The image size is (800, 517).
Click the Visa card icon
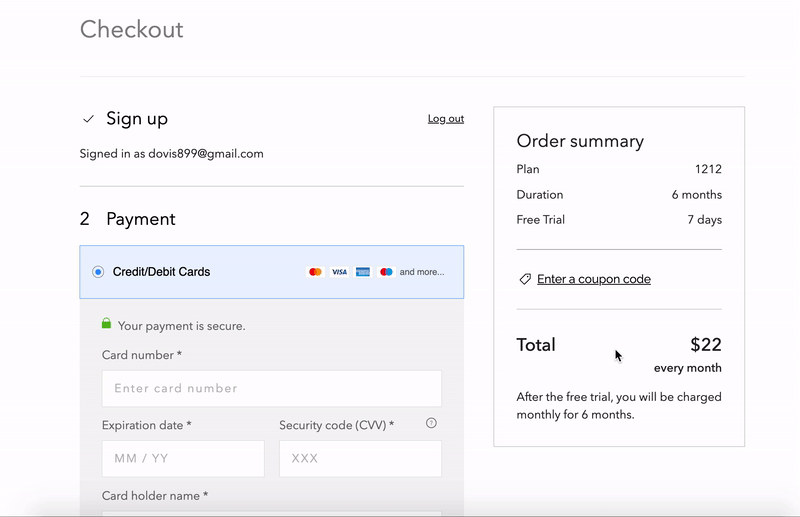pyautogui.click(x=339, y=272)
